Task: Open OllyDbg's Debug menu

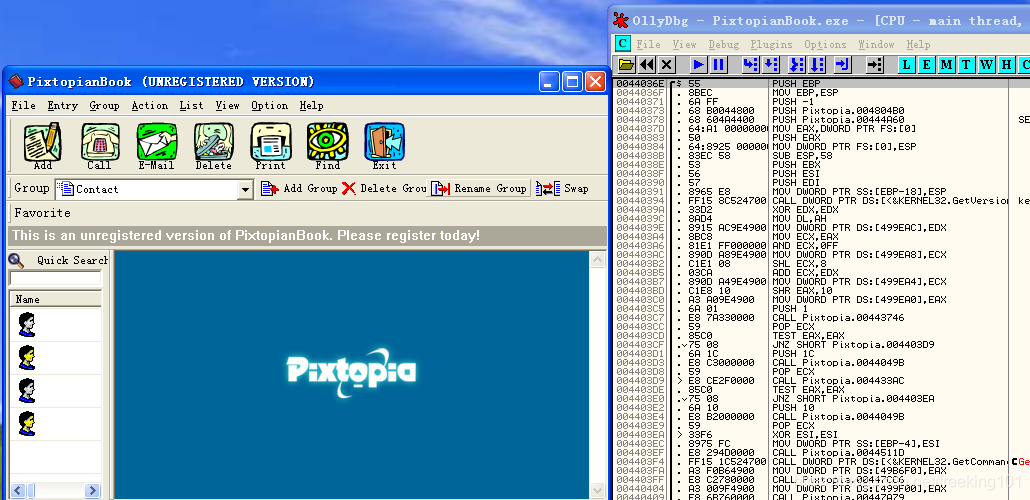Action: point(723,44)
